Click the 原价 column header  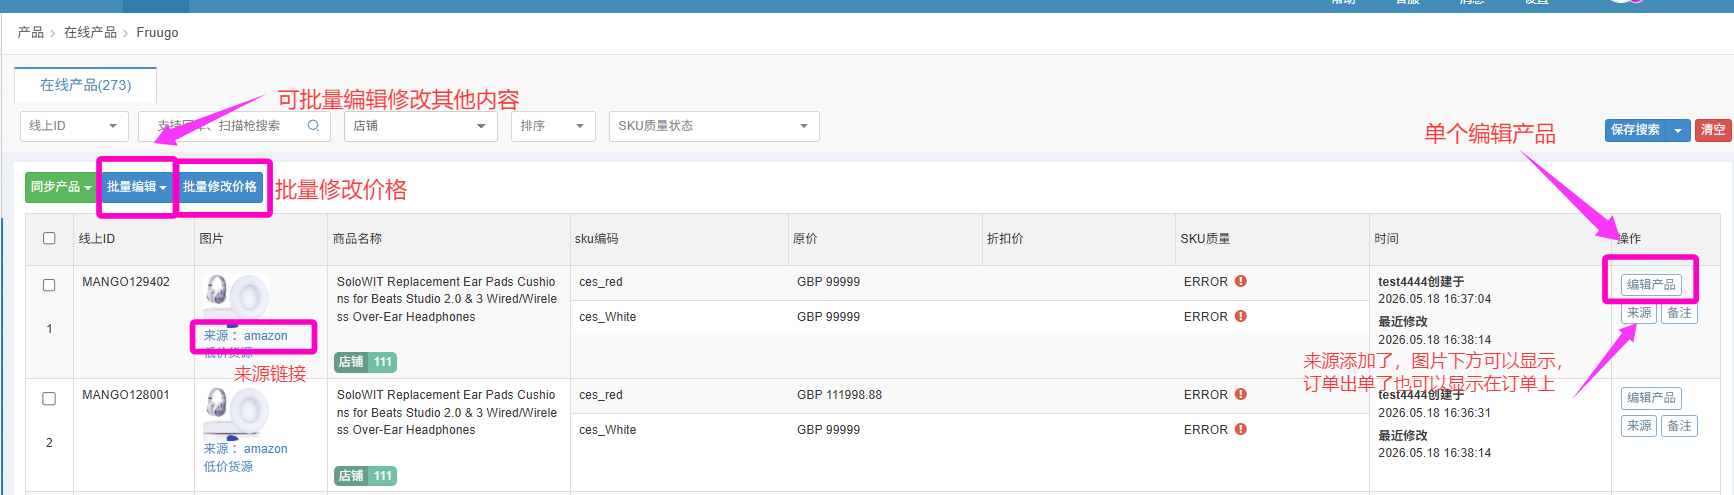click(805, 239)
